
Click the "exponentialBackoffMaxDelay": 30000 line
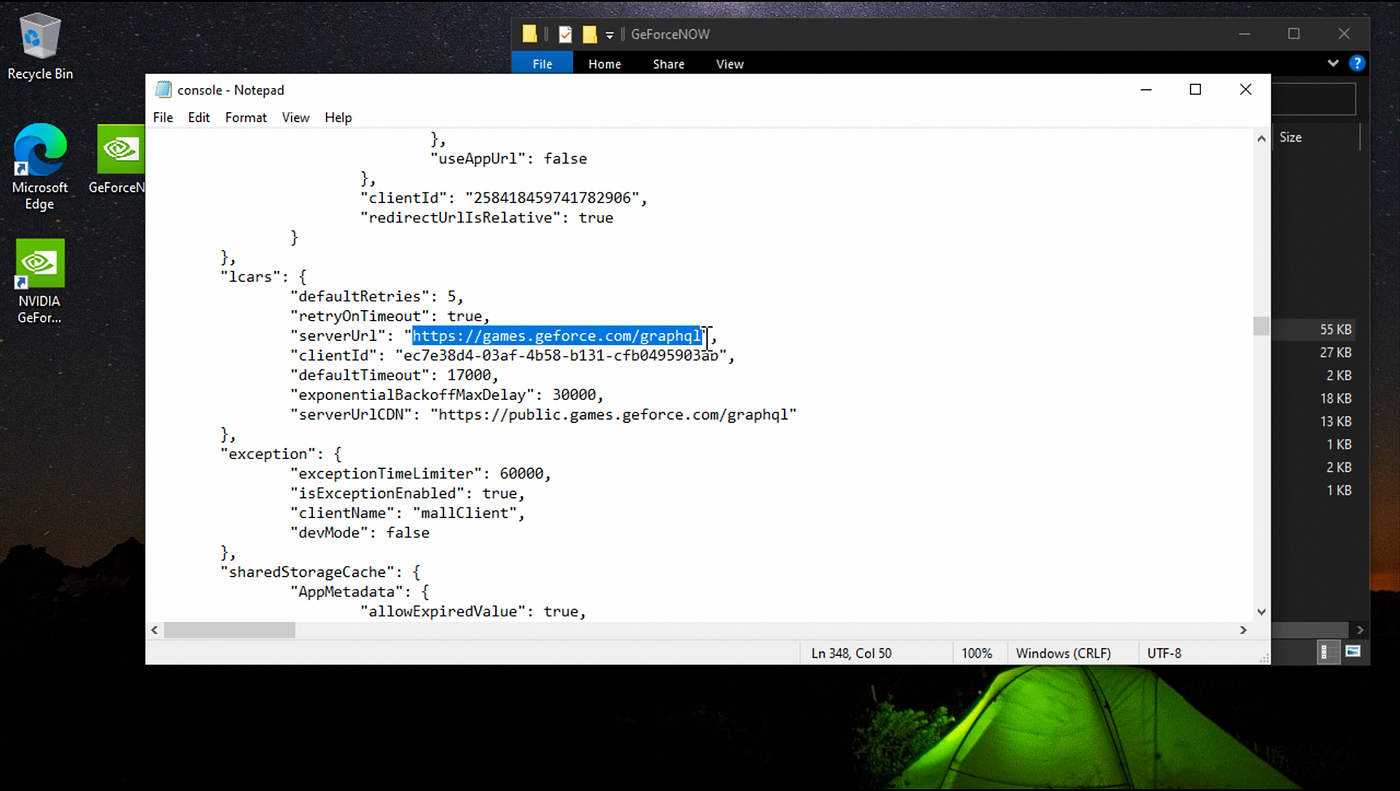447,394
